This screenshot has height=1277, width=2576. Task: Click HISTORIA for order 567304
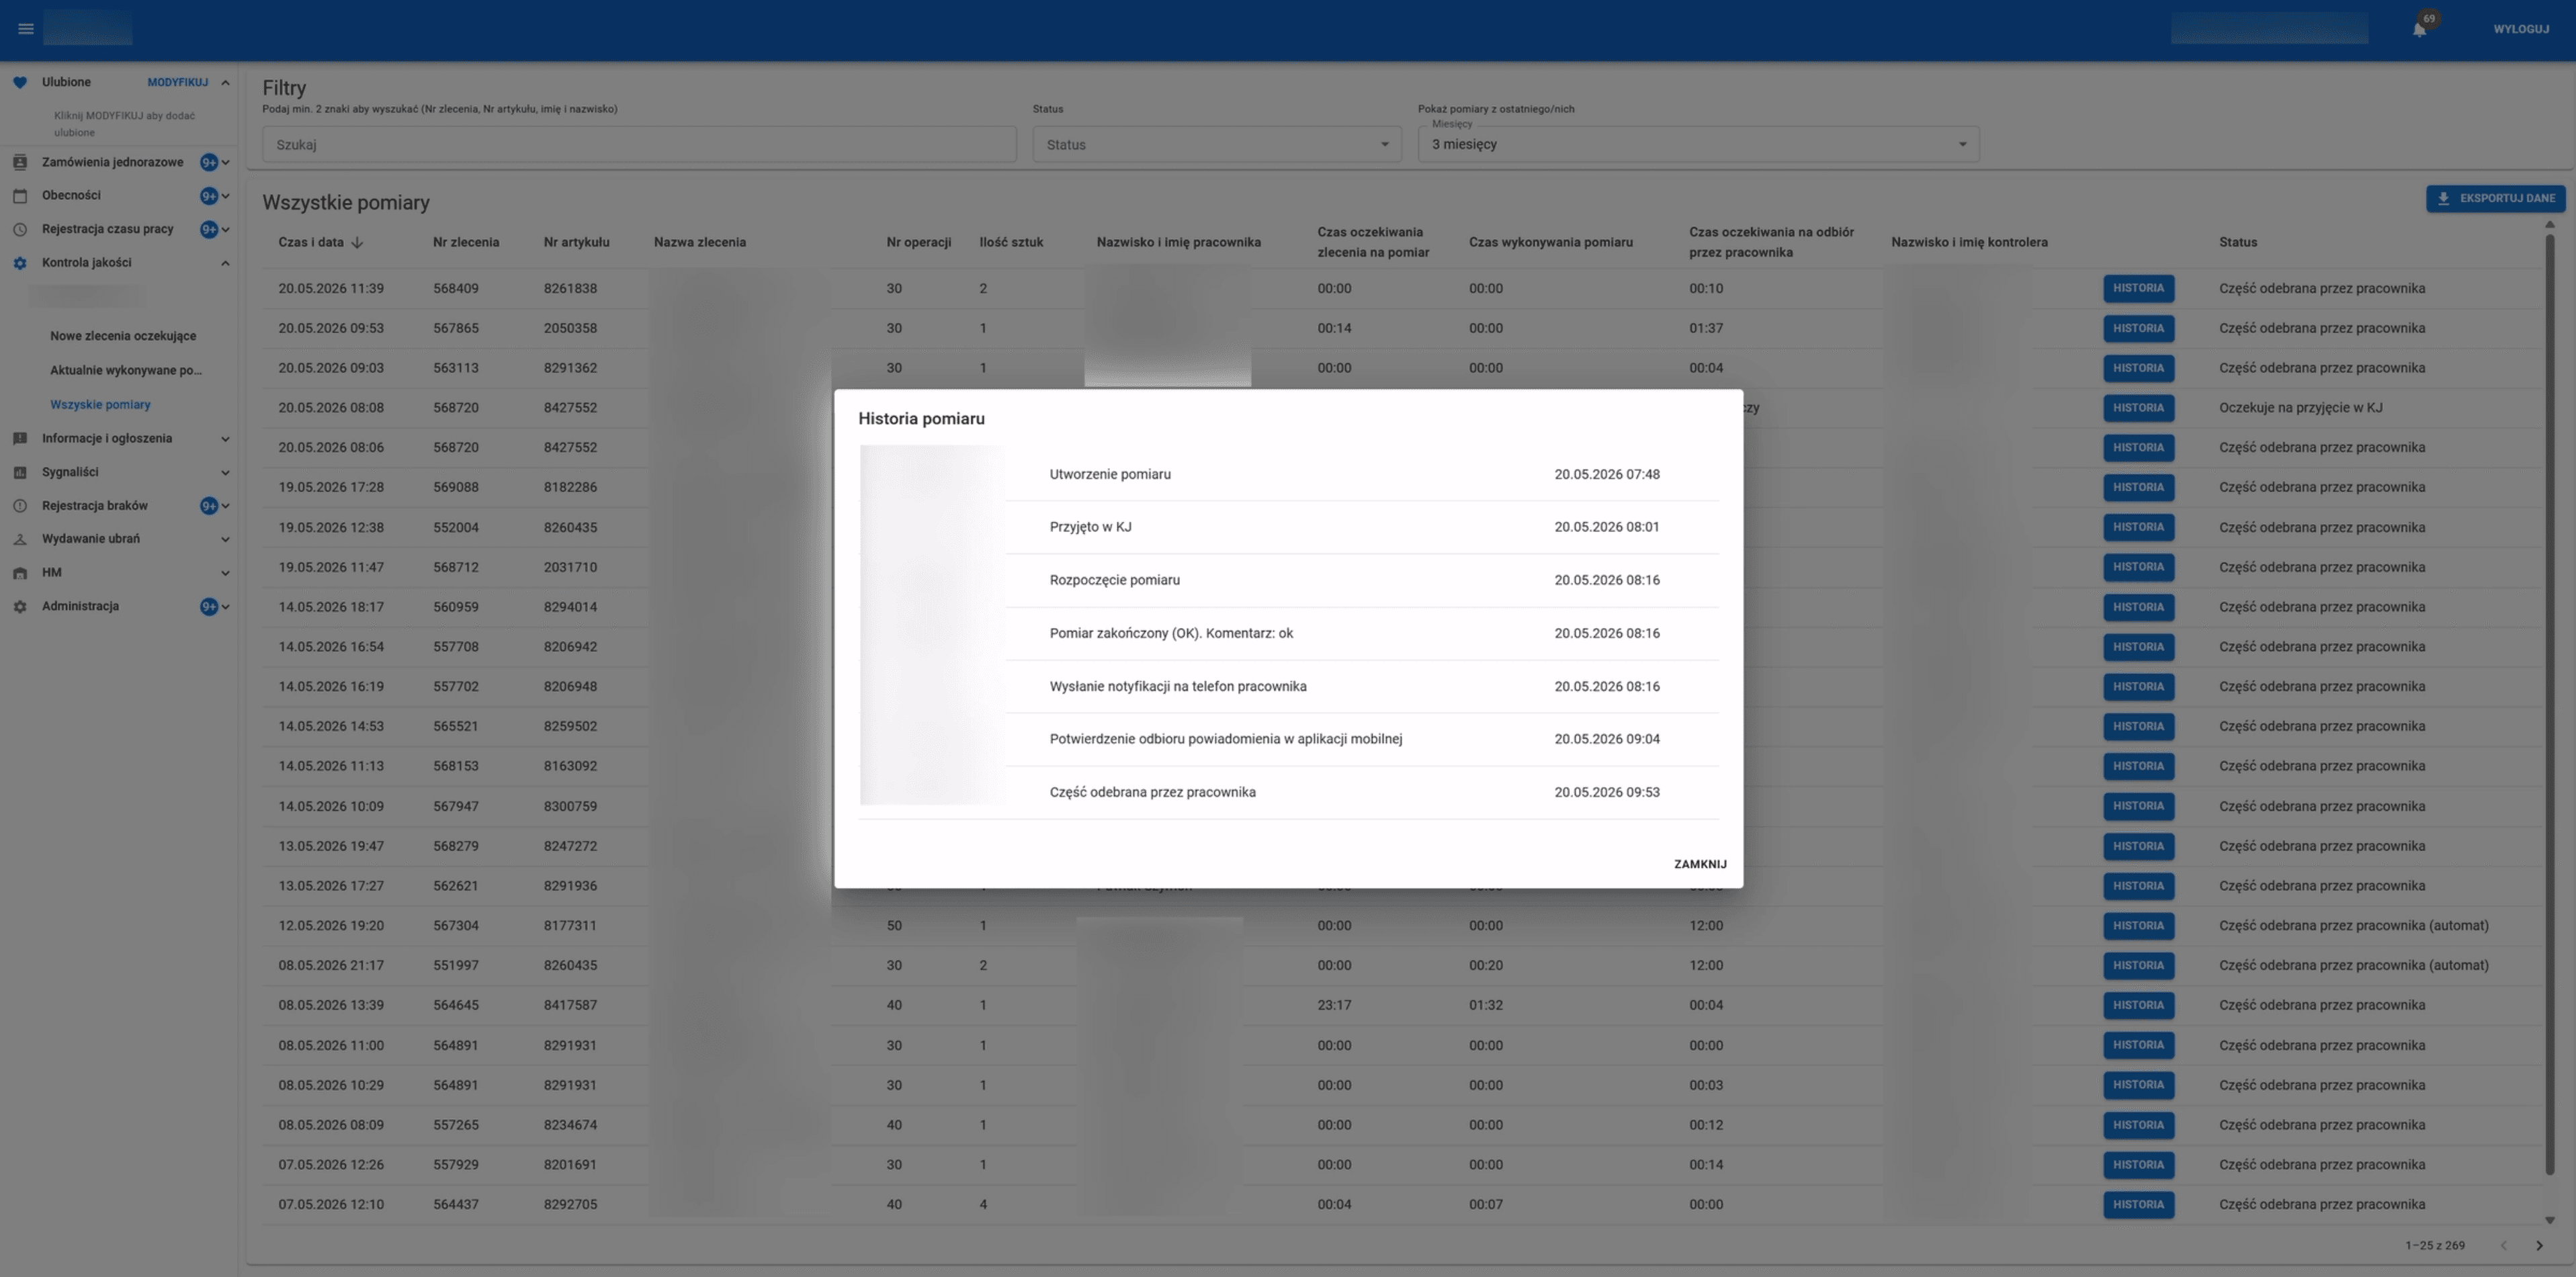tap(2138, 926)
